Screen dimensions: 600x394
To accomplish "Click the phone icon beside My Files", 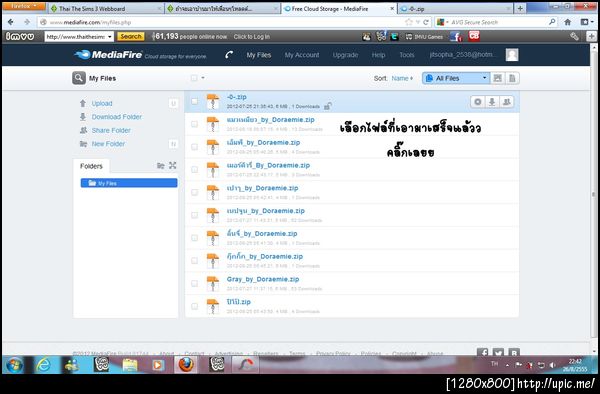I will pyautogui.click(x=229, y=55).
